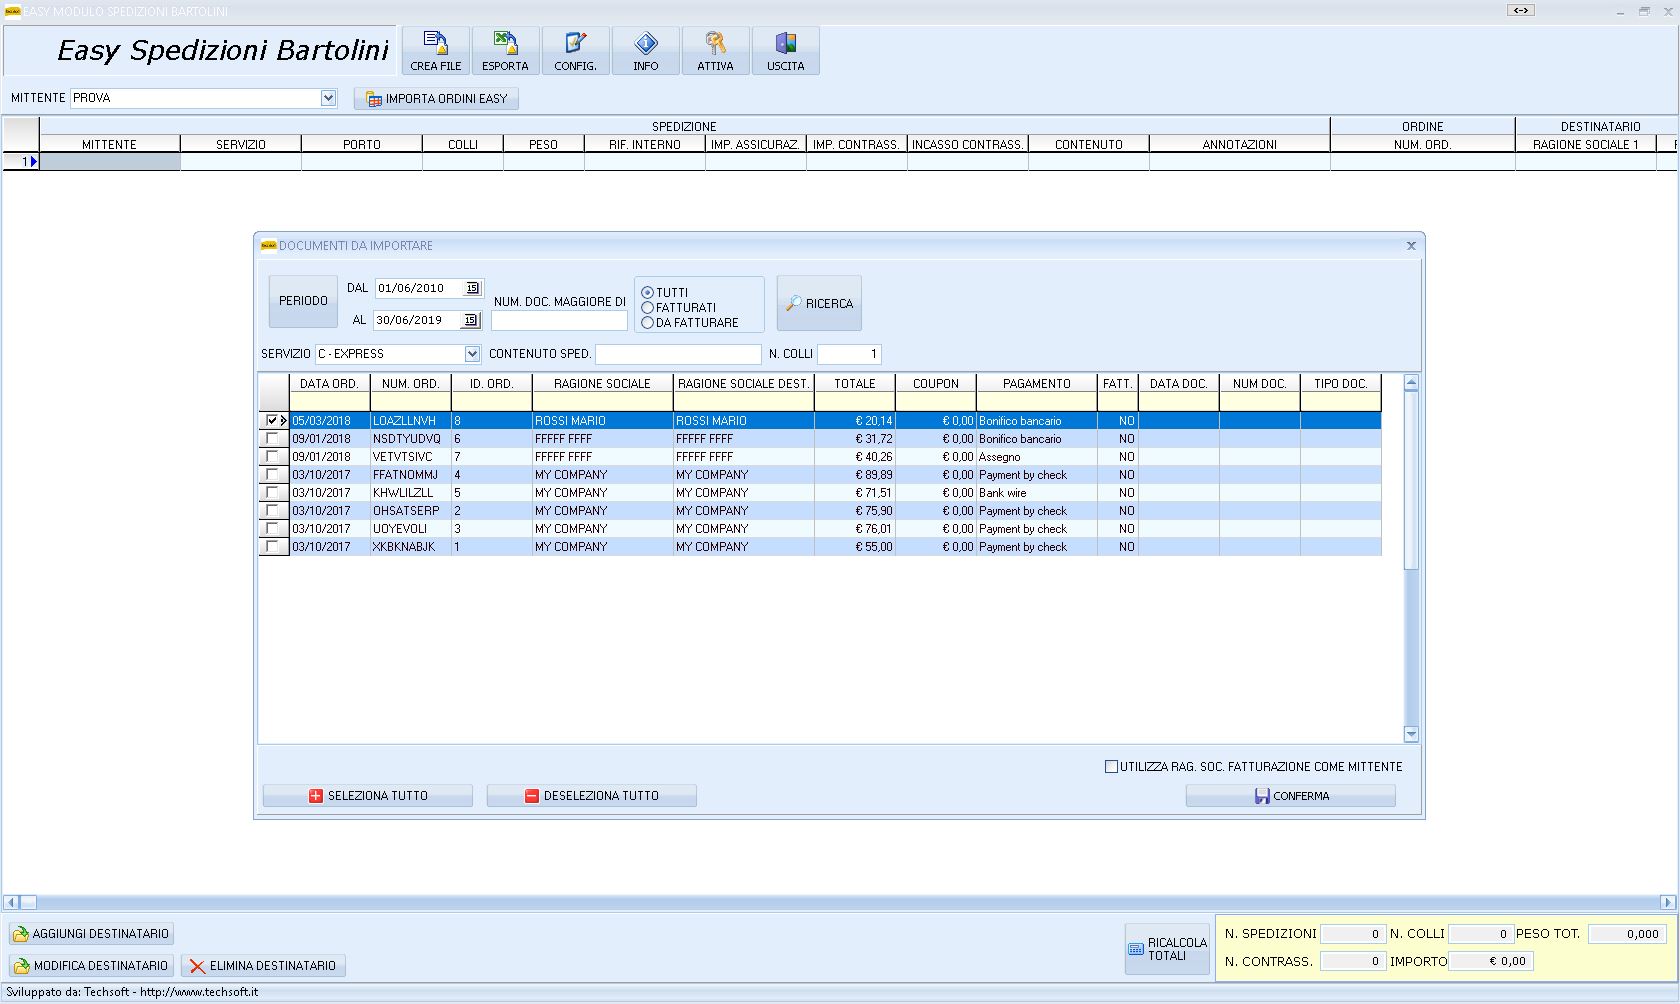Click the SERVIZIO column header in main grid
This screenshot has height=1004, width=1680.
click(241, 144)
